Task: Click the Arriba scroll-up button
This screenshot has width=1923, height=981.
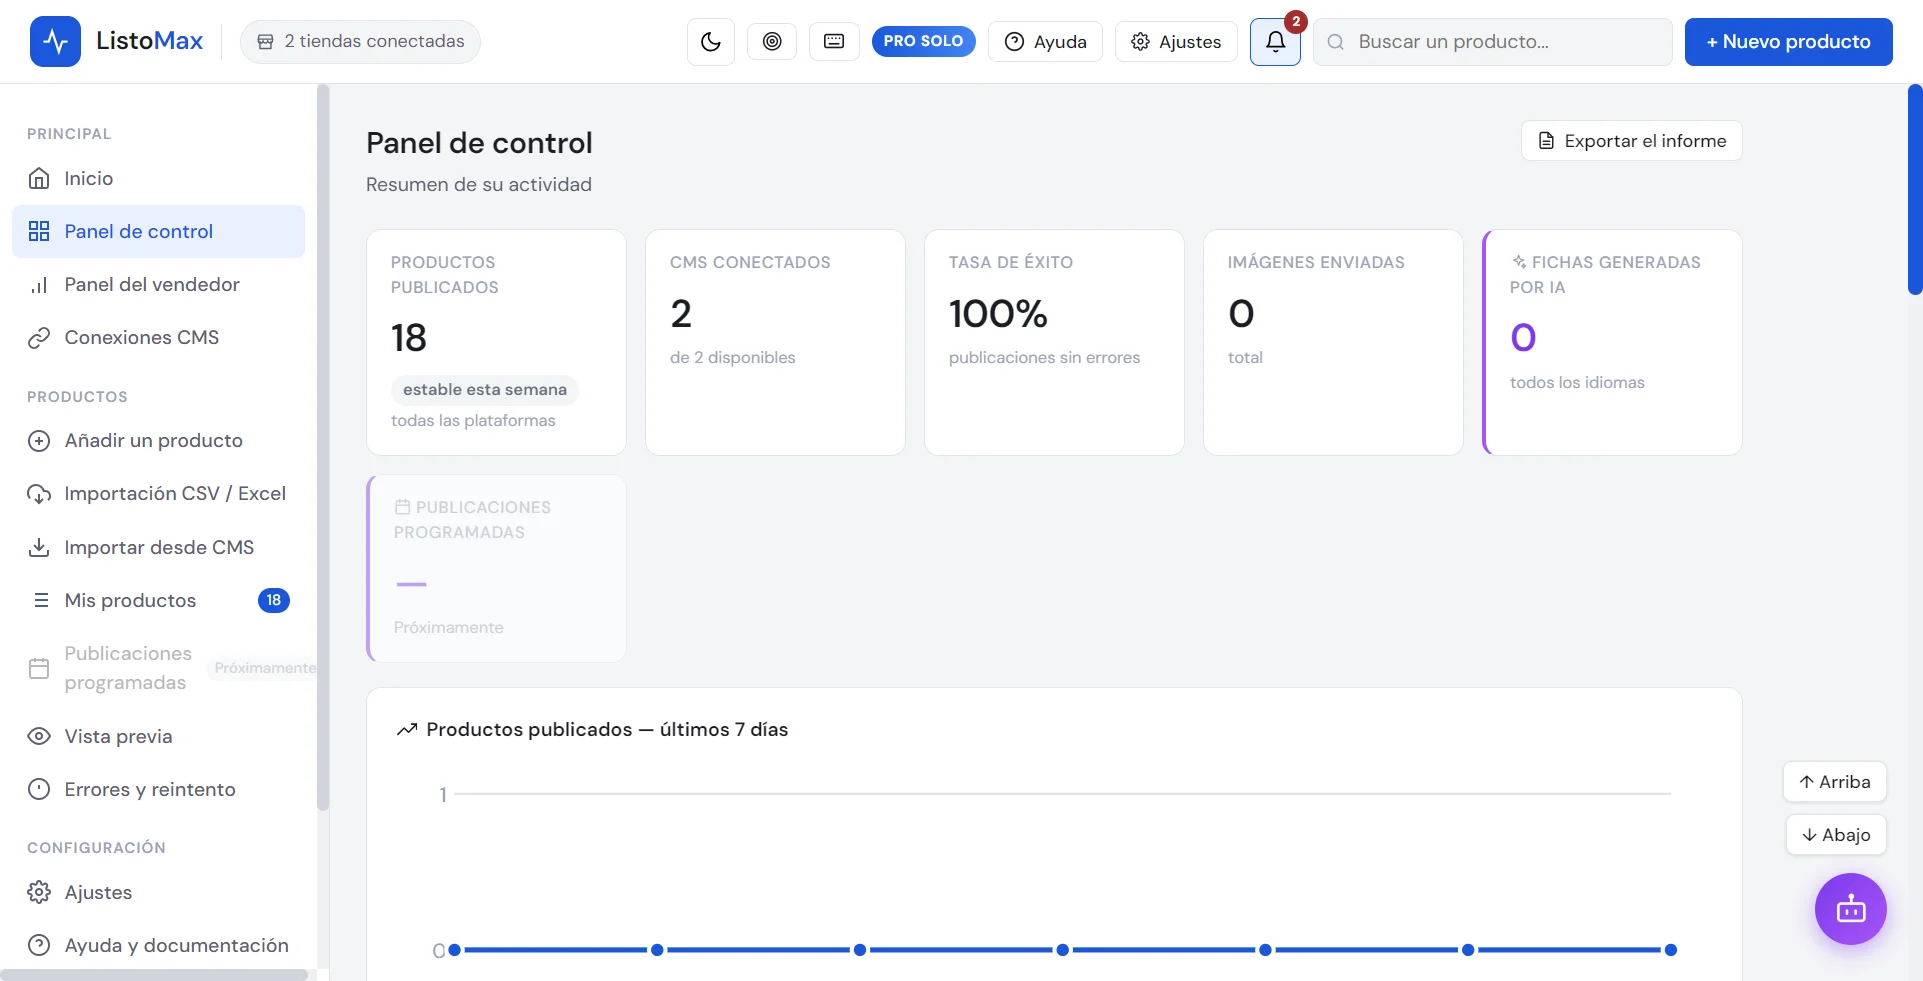Action: pos(1835,782)
